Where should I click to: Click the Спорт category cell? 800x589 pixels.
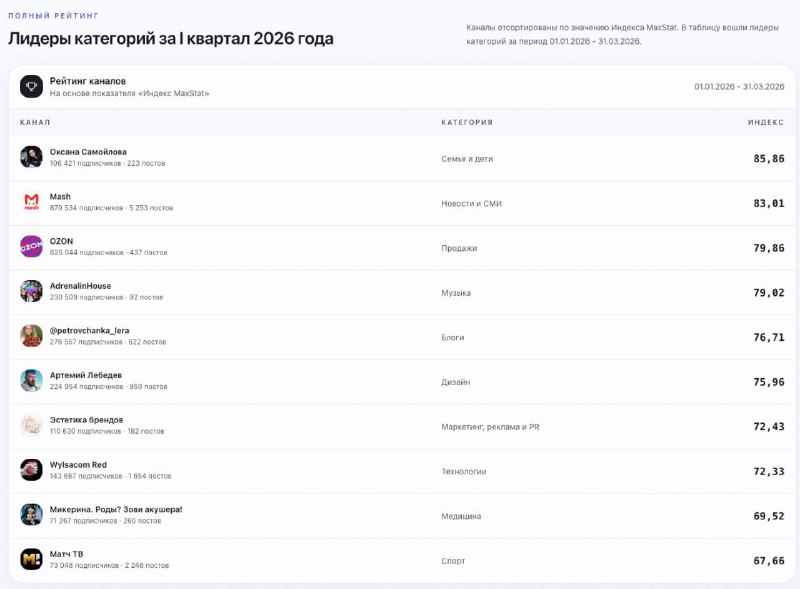[453, 561]
